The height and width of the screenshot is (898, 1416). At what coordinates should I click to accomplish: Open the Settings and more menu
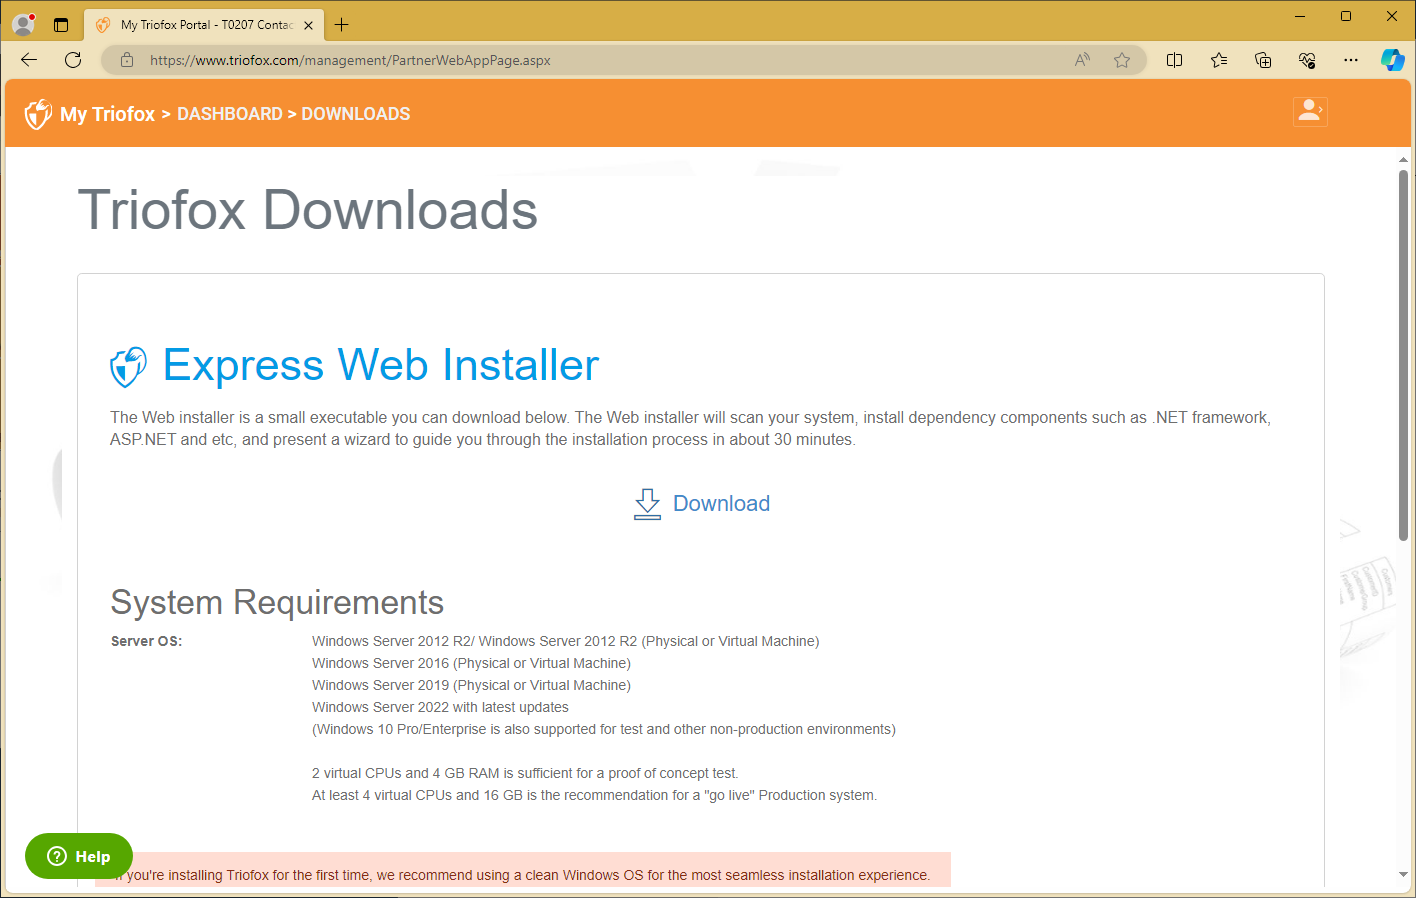1351,59
